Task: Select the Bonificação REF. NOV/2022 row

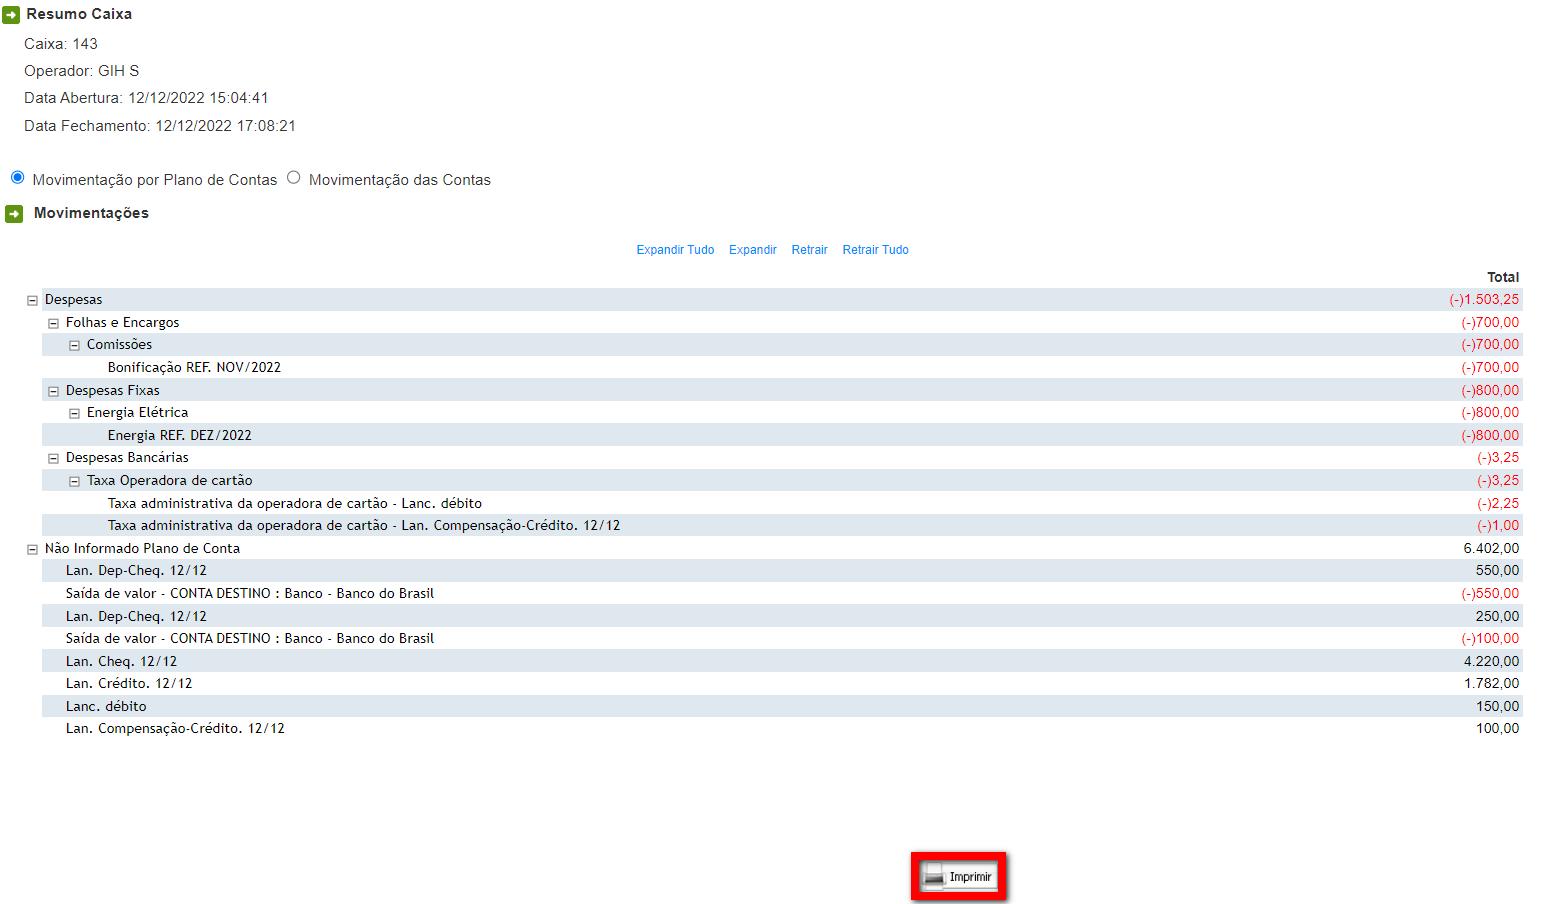Action: [194, 368]
